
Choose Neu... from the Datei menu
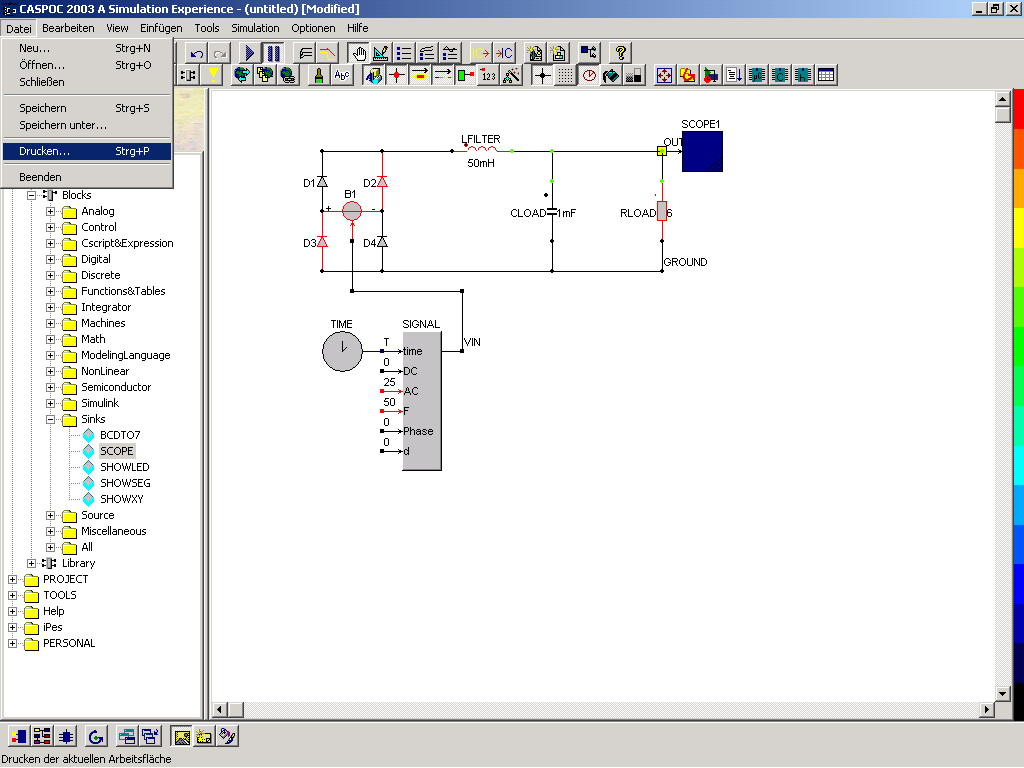pyautogui.click(x=87, y=48)
